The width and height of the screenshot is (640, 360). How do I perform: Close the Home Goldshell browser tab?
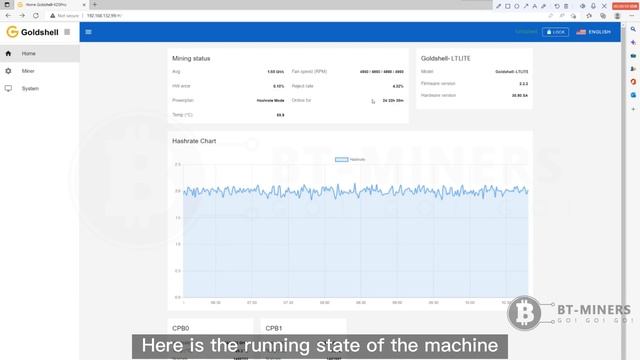(x=84, y=4)
